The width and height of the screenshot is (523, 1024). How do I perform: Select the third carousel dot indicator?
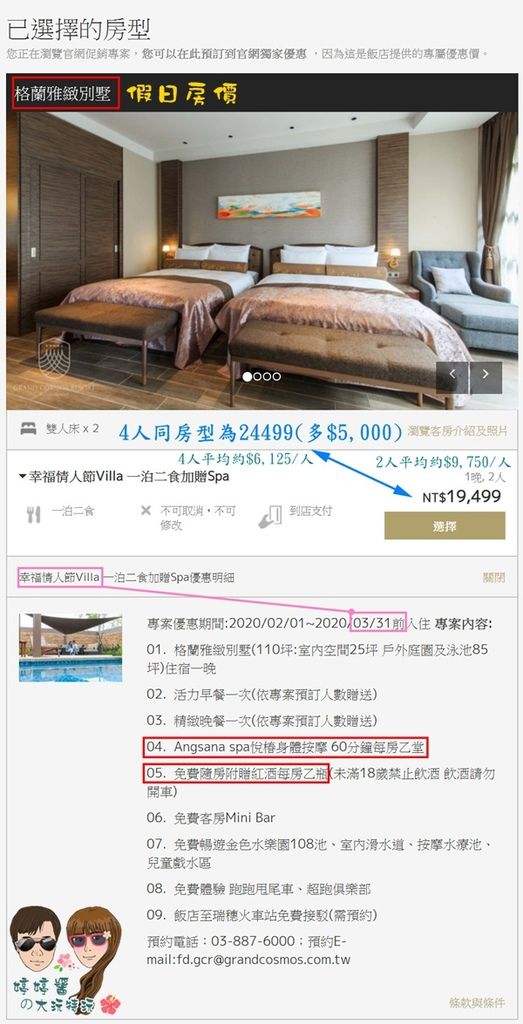(267, 376)
